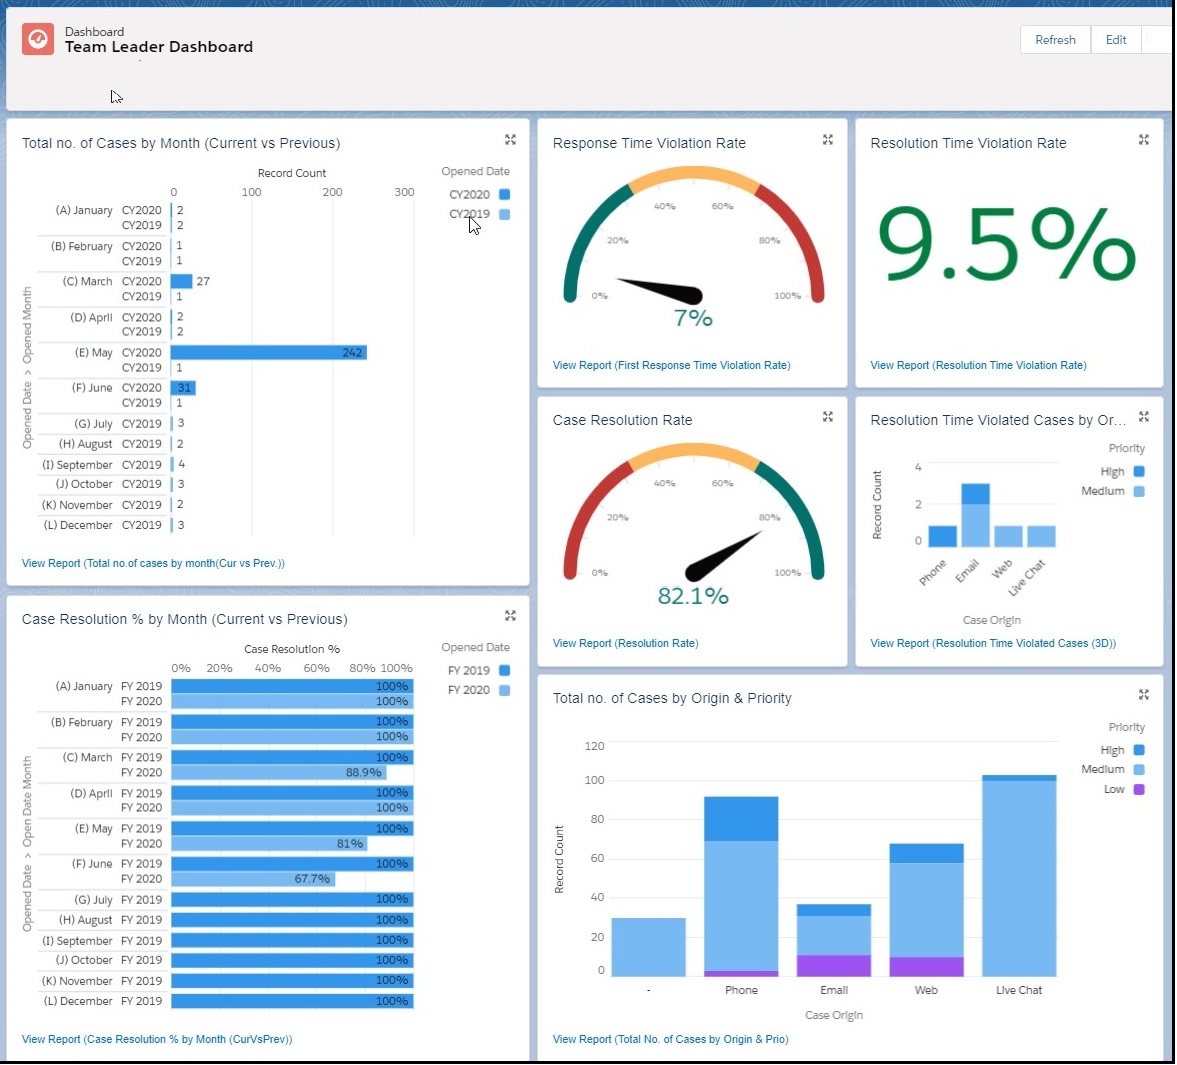The image size is (1177, 1065).
Task: Expand the Resolution Time Violated Cases chart
Action: coord(1144,417)
